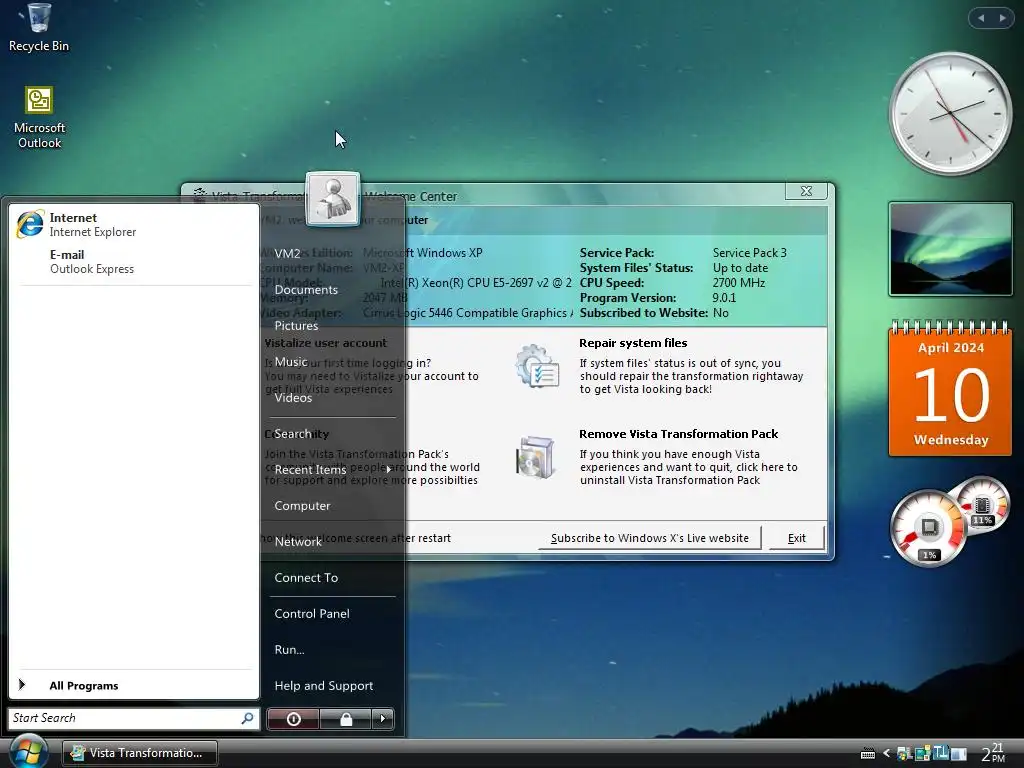Click sidebar previous gadget page arrow
The height and width of the screenshot is (768, 1024).
coord(981,18)
